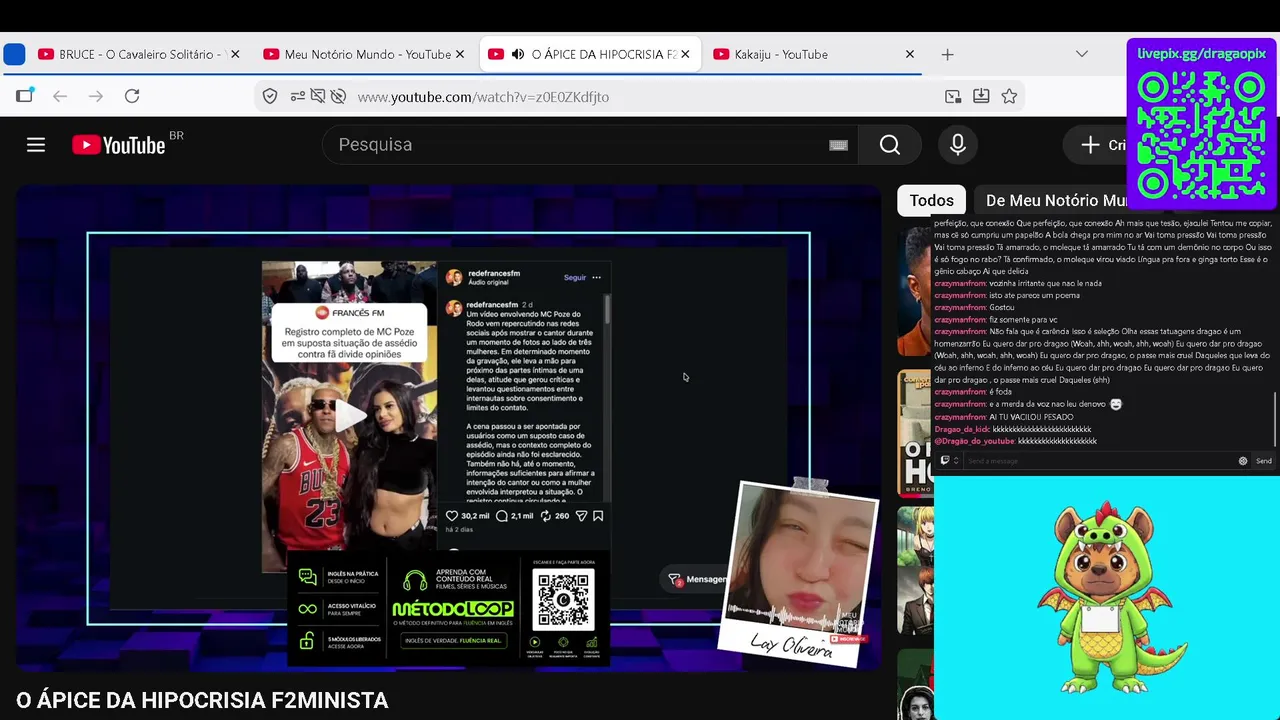Go forward with the browser forward arrow
1280x720 pixels.
pos(96,96)
